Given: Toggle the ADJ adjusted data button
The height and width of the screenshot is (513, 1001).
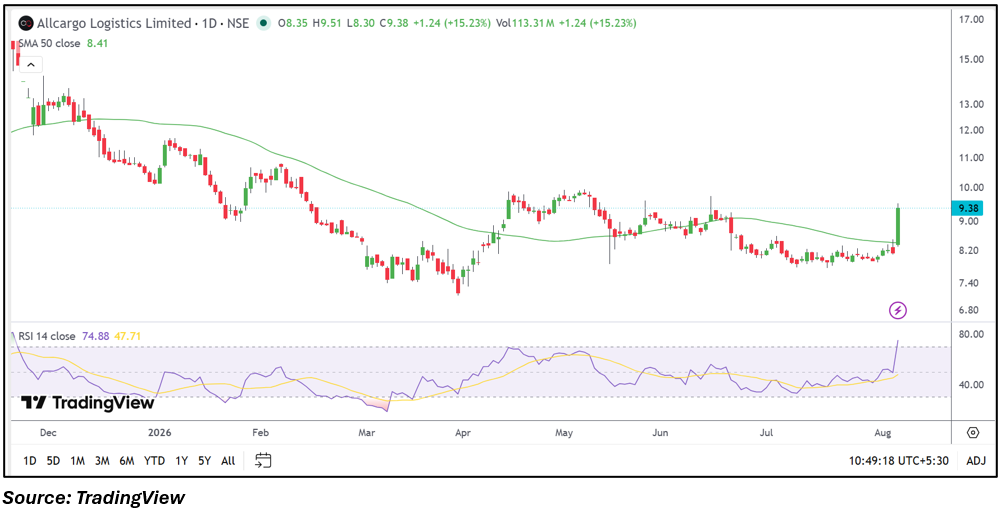Looking at the screenshot, I should click(975, 461).
